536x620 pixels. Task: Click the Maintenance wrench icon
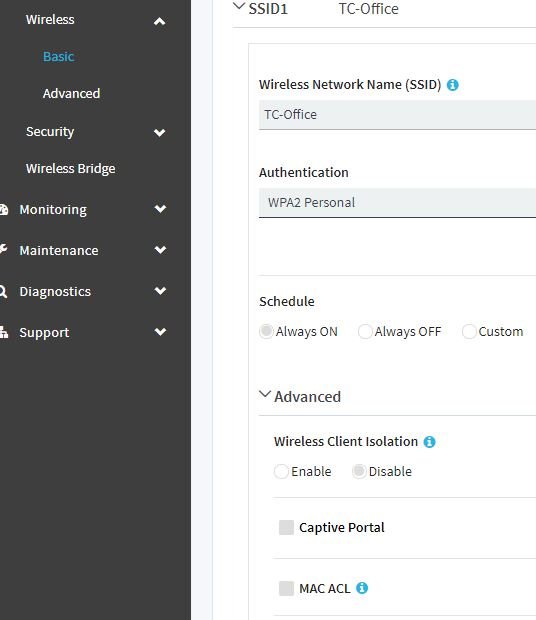pyautogui.click(x=4, y=249)
